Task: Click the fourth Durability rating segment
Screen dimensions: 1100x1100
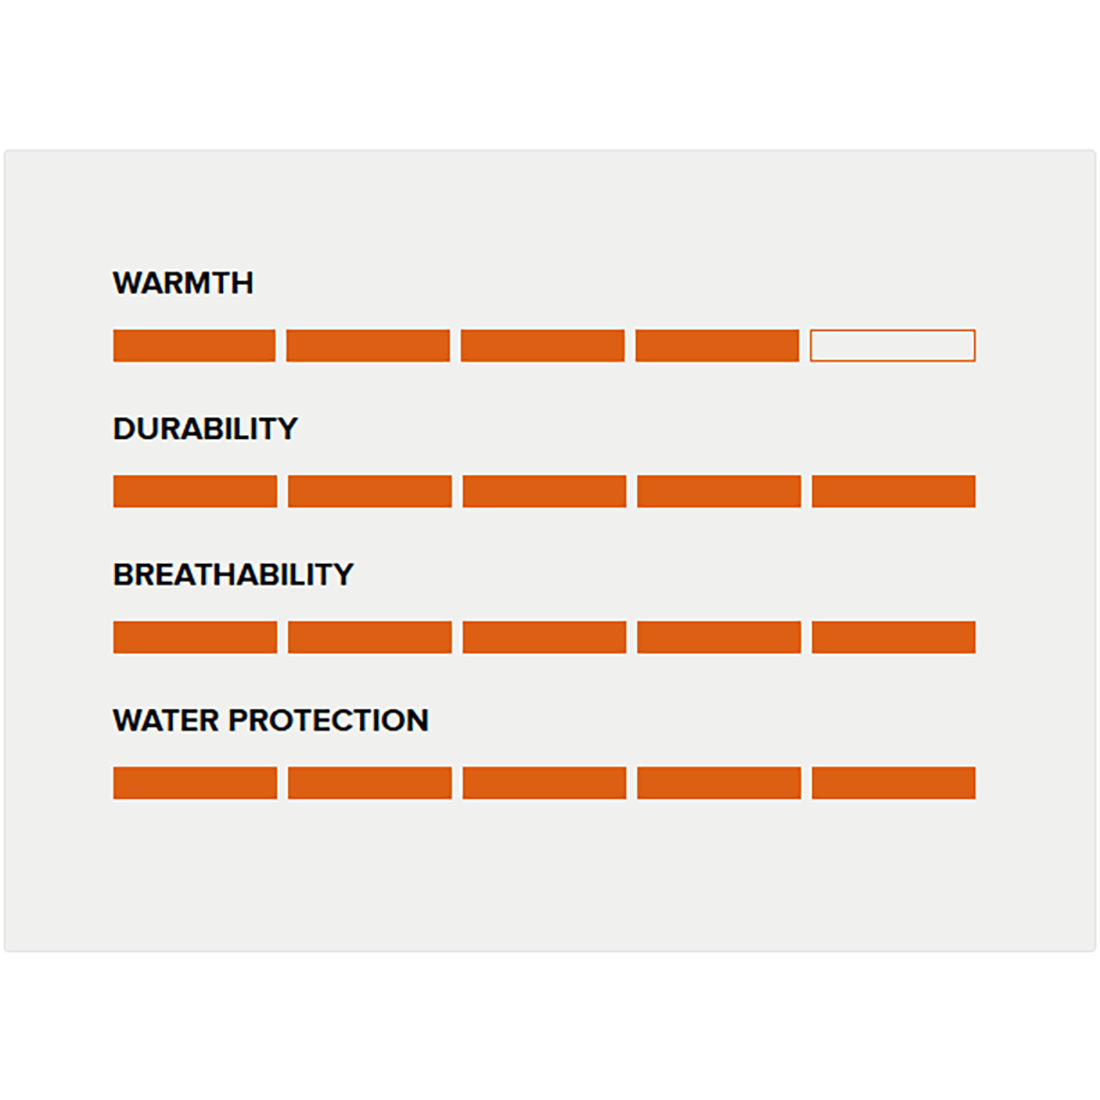Action: (719, 491)
